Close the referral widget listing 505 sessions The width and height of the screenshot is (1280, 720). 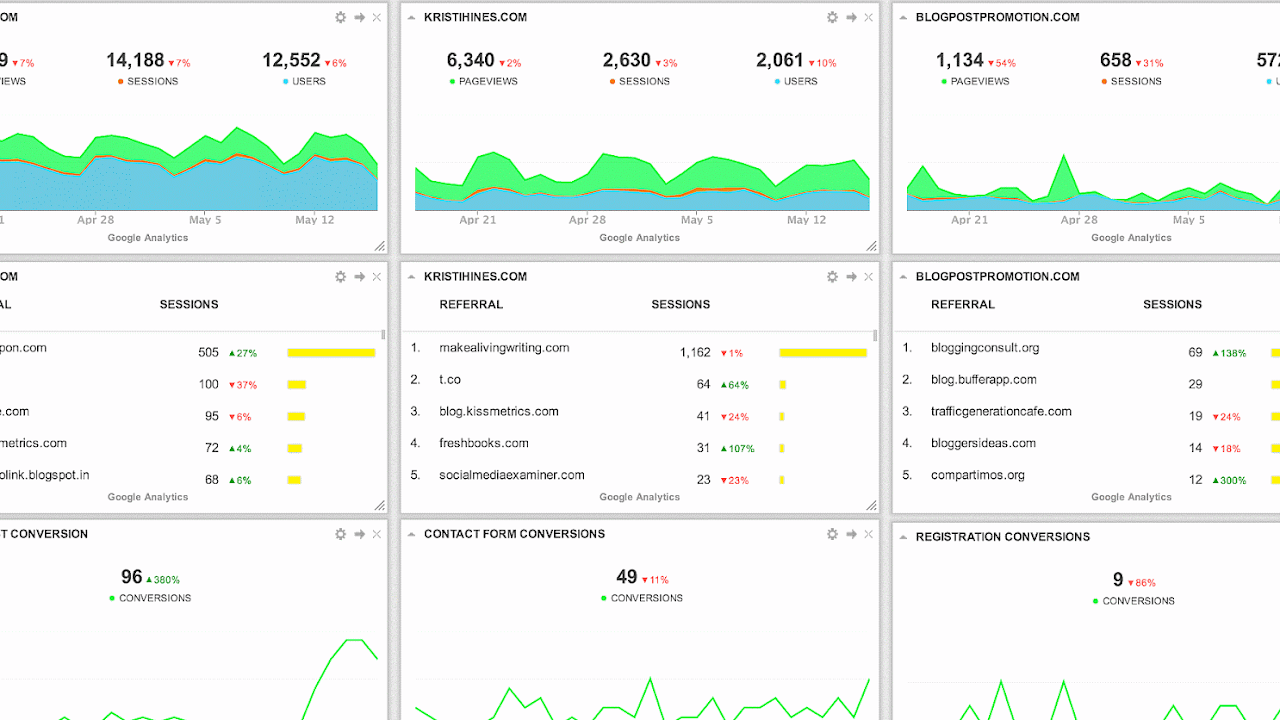click(x=376, y=277)
